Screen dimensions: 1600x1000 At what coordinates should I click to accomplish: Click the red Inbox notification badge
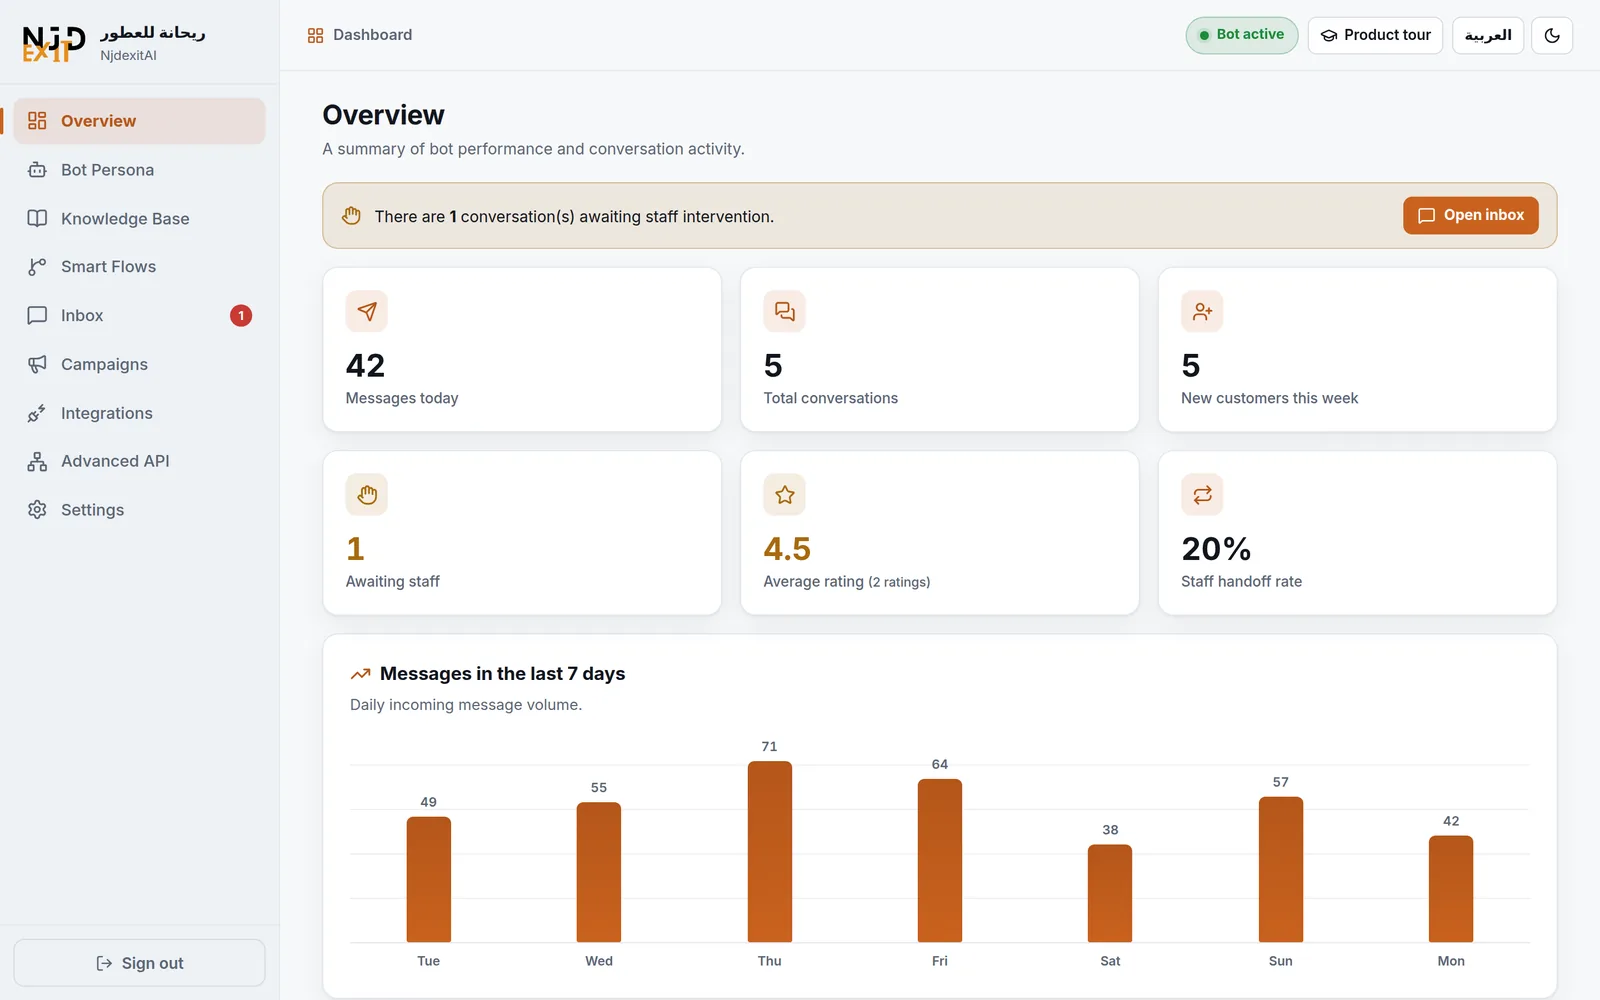tap(241, 316)
